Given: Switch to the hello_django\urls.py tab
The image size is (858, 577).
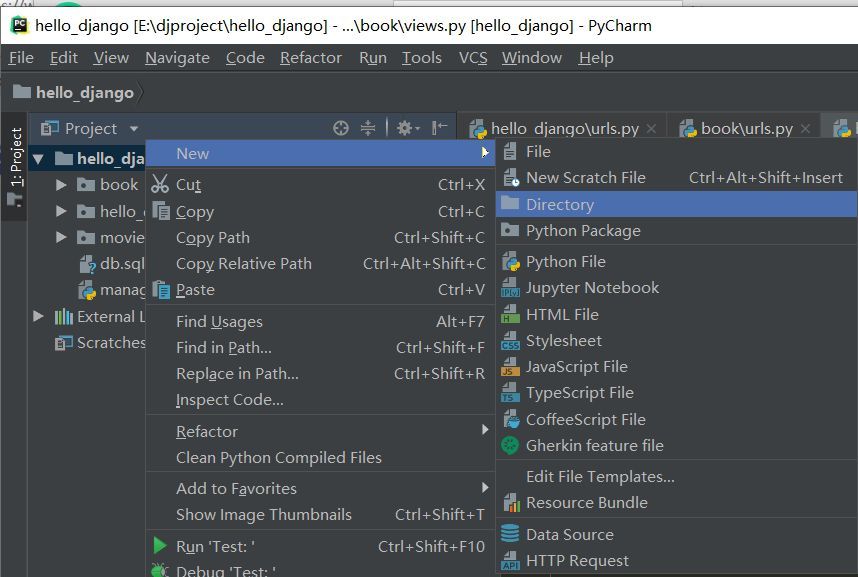Looking at the screenshot, I should tap(563, 129).
